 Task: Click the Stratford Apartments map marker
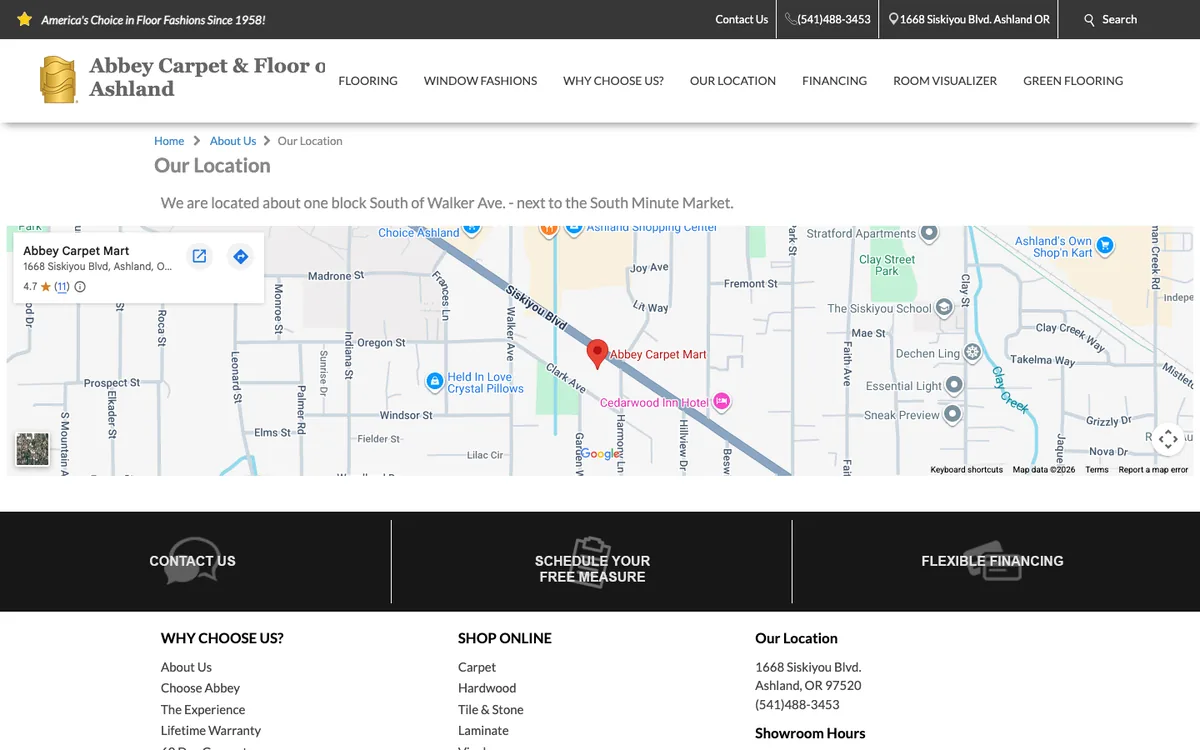pyautogui.click(x=929, y=233)
